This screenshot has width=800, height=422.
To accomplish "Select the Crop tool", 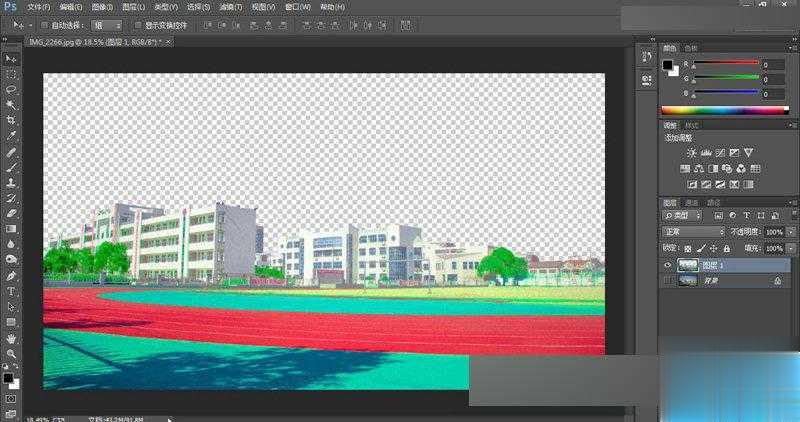I will coord(11,120).
